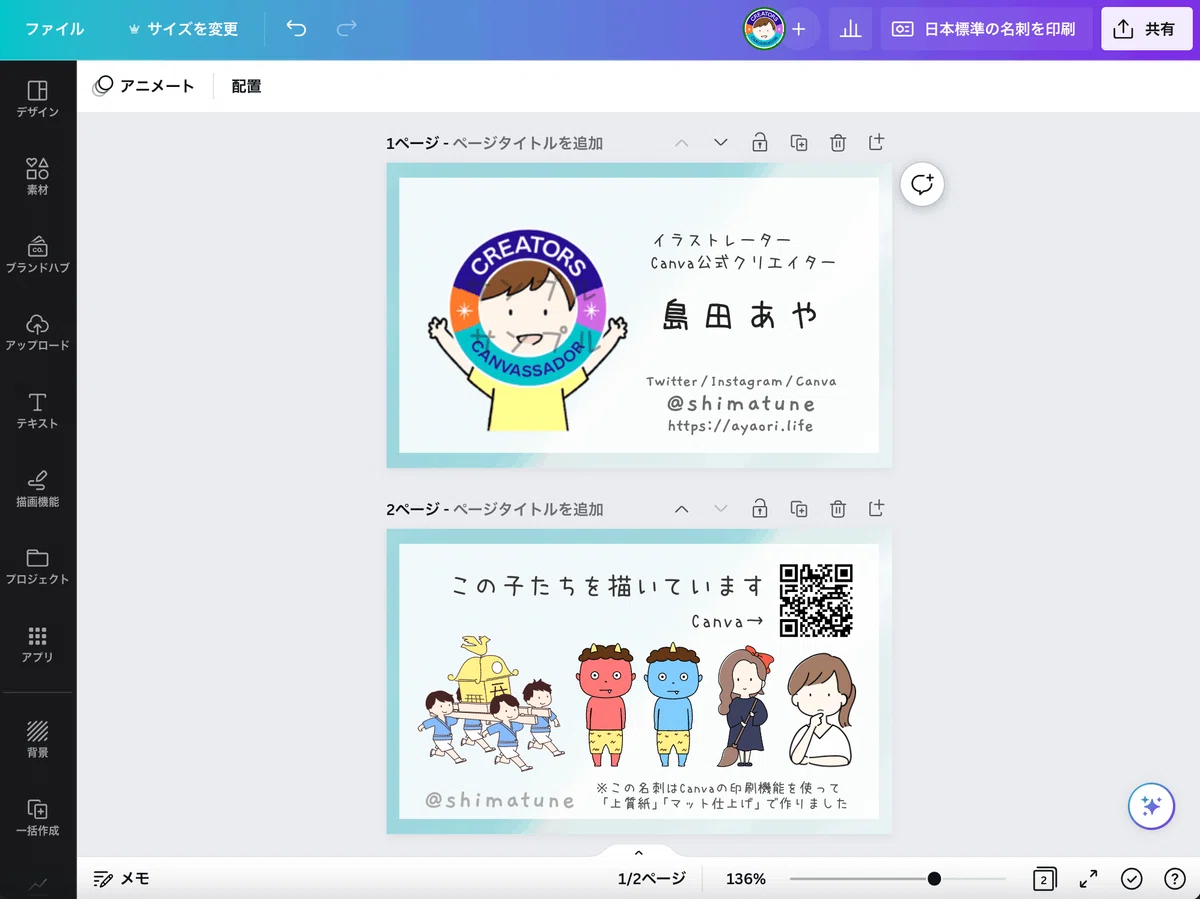The image size is (1200, 899).
Task: Duplicate page 2
Action: [799, 508]
